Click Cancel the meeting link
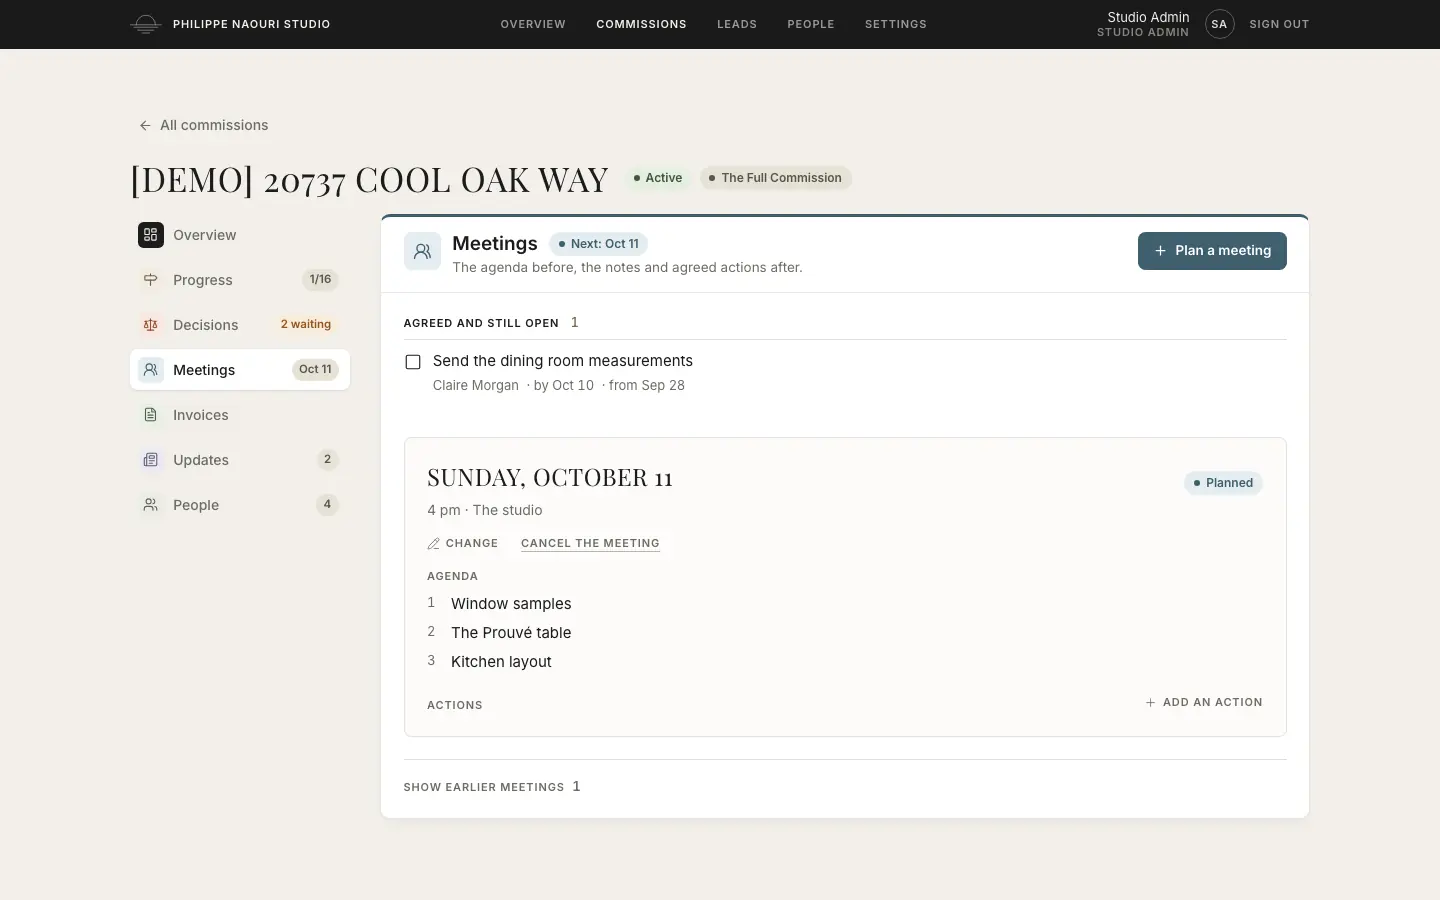Viewport: 1440px width, 900px height. (x=590, y=543)
